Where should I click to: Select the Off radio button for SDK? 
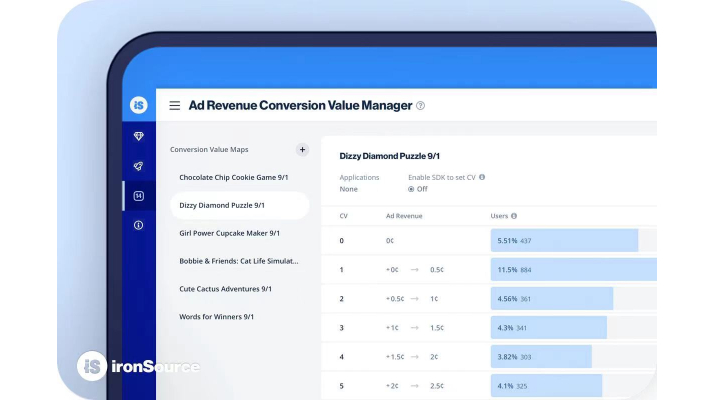coord(411,189)
